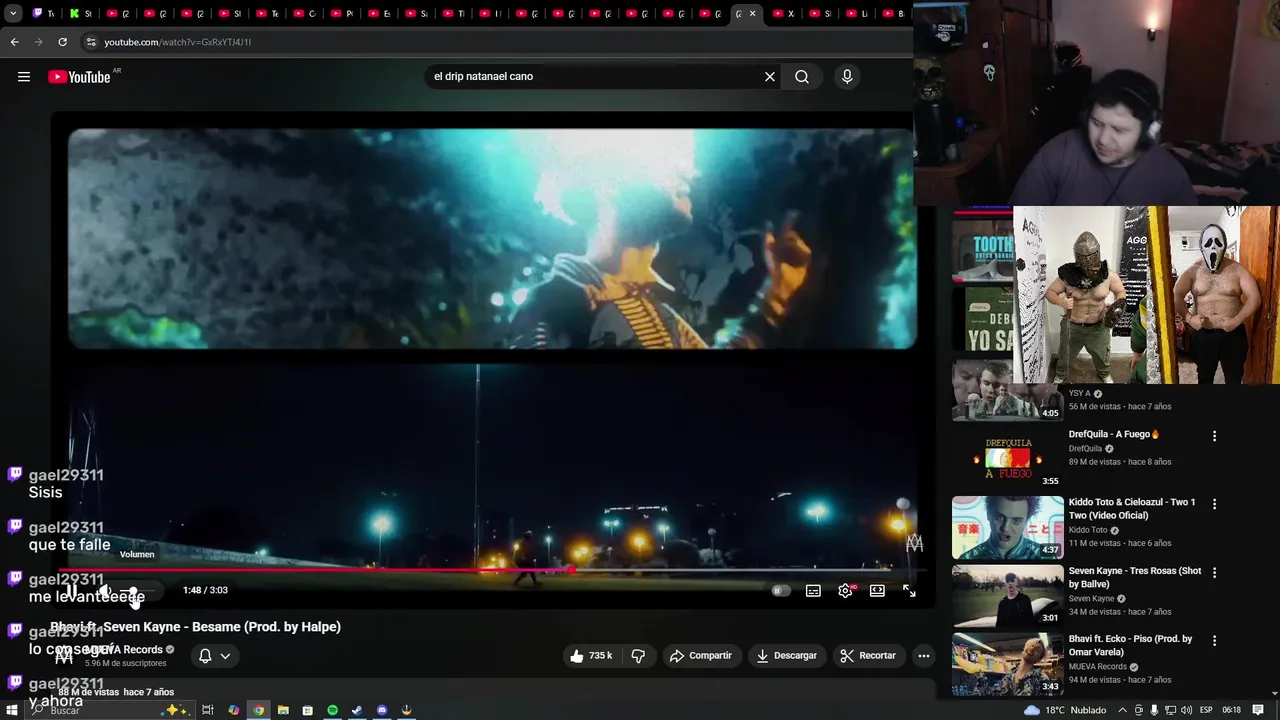
Task: Clear the search box text
Action: (770, 77)
